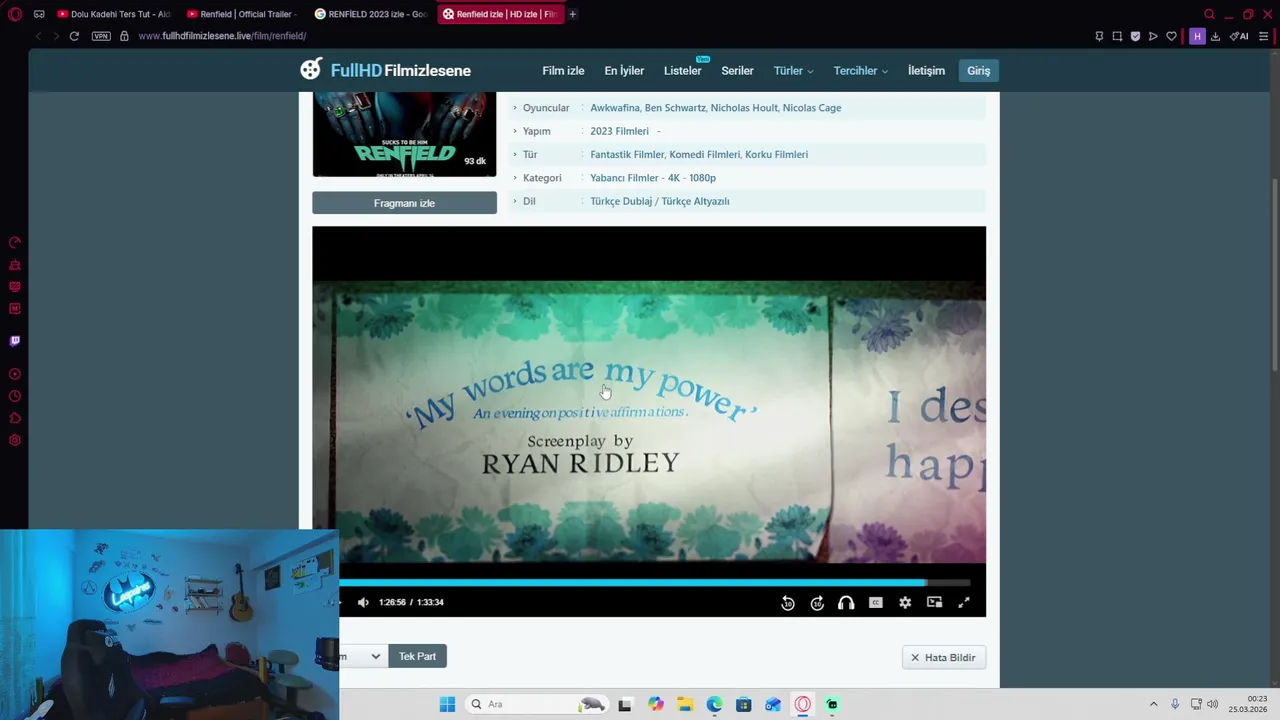This screenshot has width=1280, height=720.
Task: Open the taskbar volume speaker icon
Action: [1213, 704]
